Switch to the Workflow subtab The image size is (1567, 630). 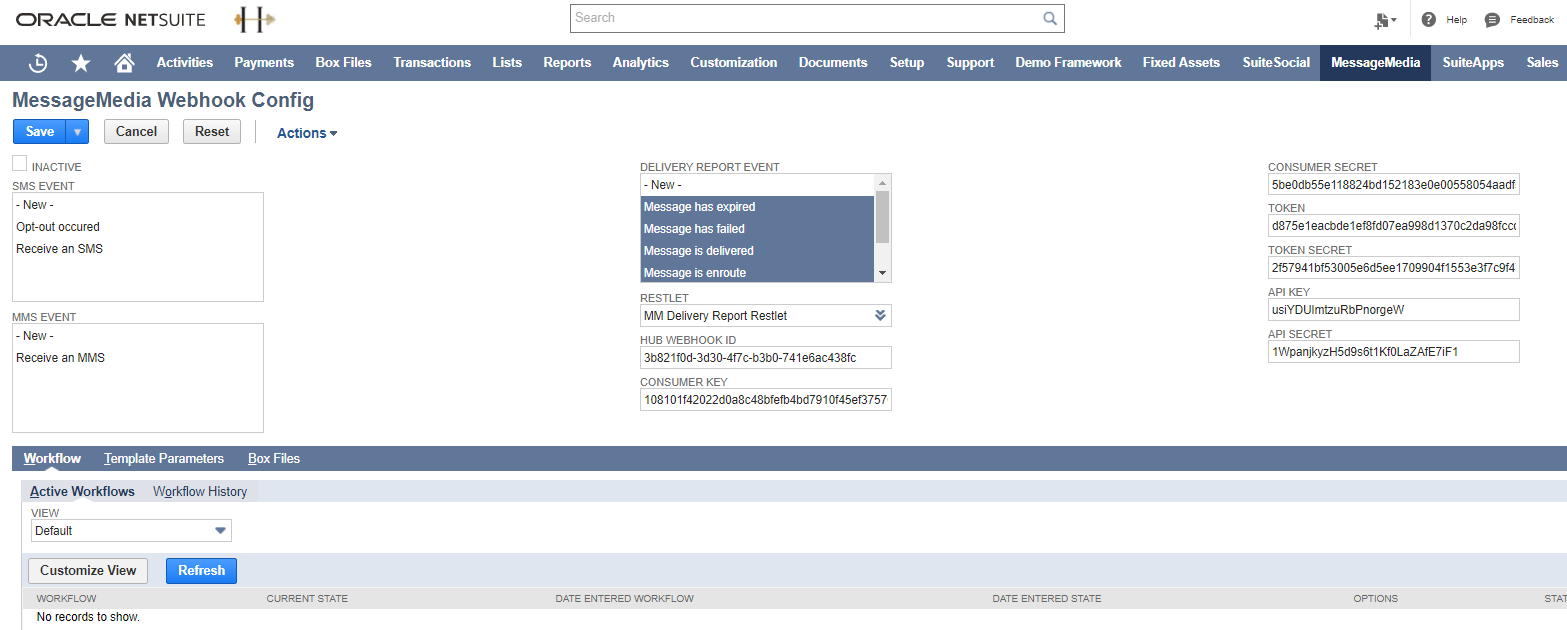click(x=52, y=459)
